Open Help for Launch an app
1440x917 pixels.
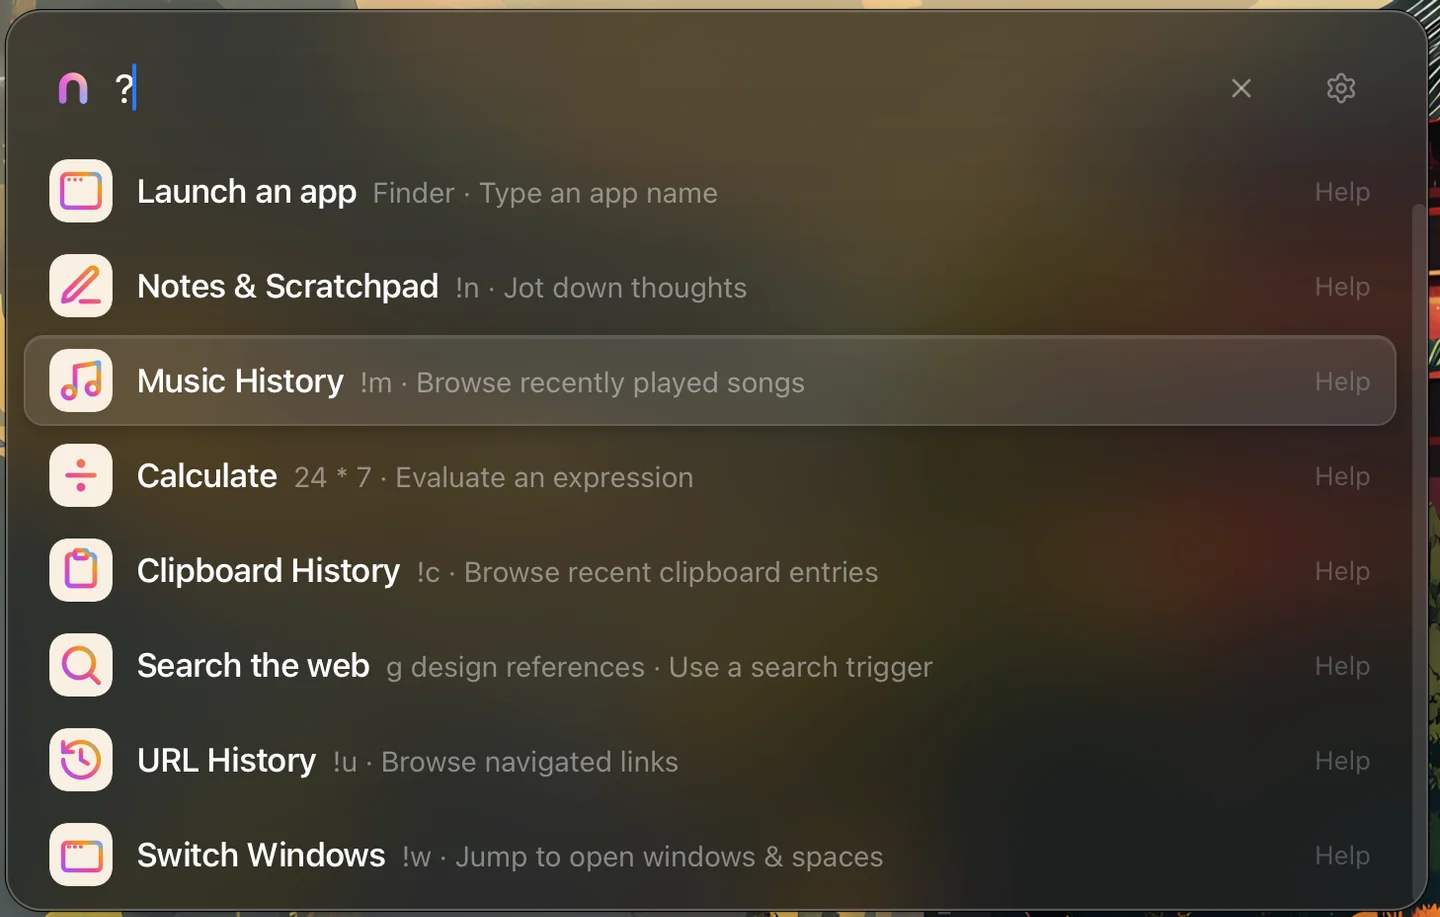1342,192
